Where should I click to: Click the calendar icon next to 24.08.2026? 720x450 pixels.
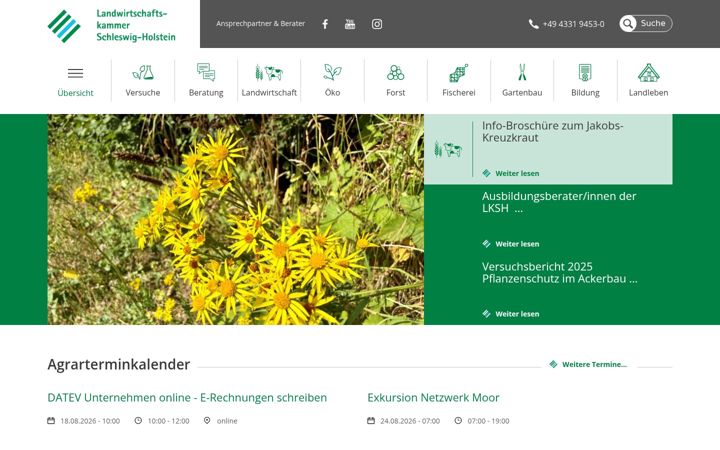pyautogui.click(x=371, y=421)
